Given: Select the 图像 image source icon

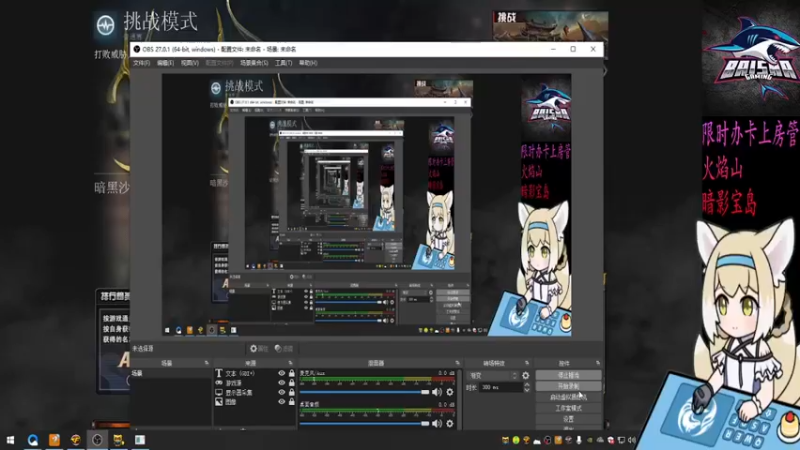Looking at the screenshot, I should click(219, 402).
